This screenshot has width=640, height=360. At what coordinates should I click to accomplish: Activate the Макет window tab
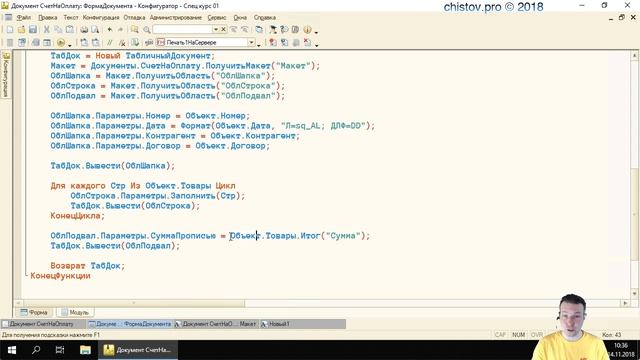coord(216,324)
